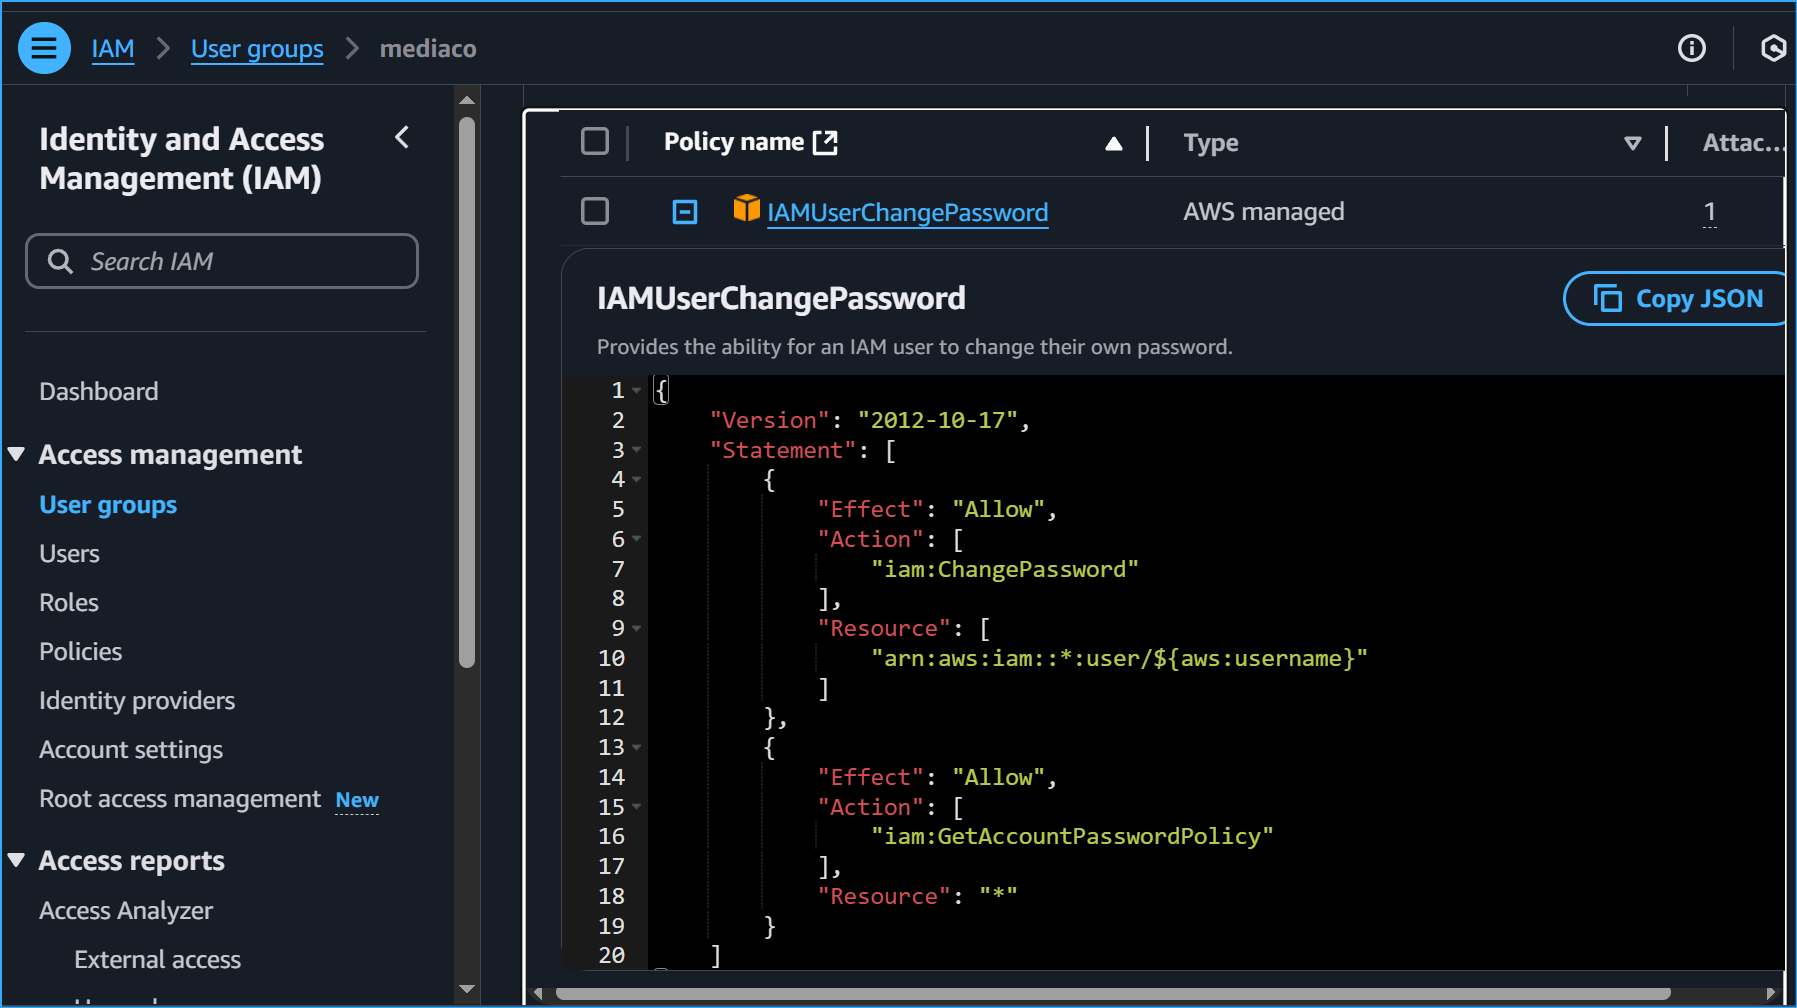
Task: Open the IAMUserChangePassword policy link
Action: [907, 212]
